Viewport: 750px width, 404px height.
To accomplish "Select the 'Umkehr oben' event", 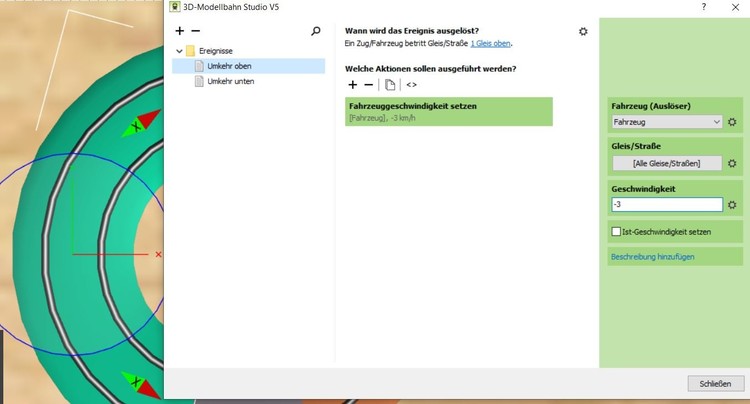I will [x=249, y=66].
